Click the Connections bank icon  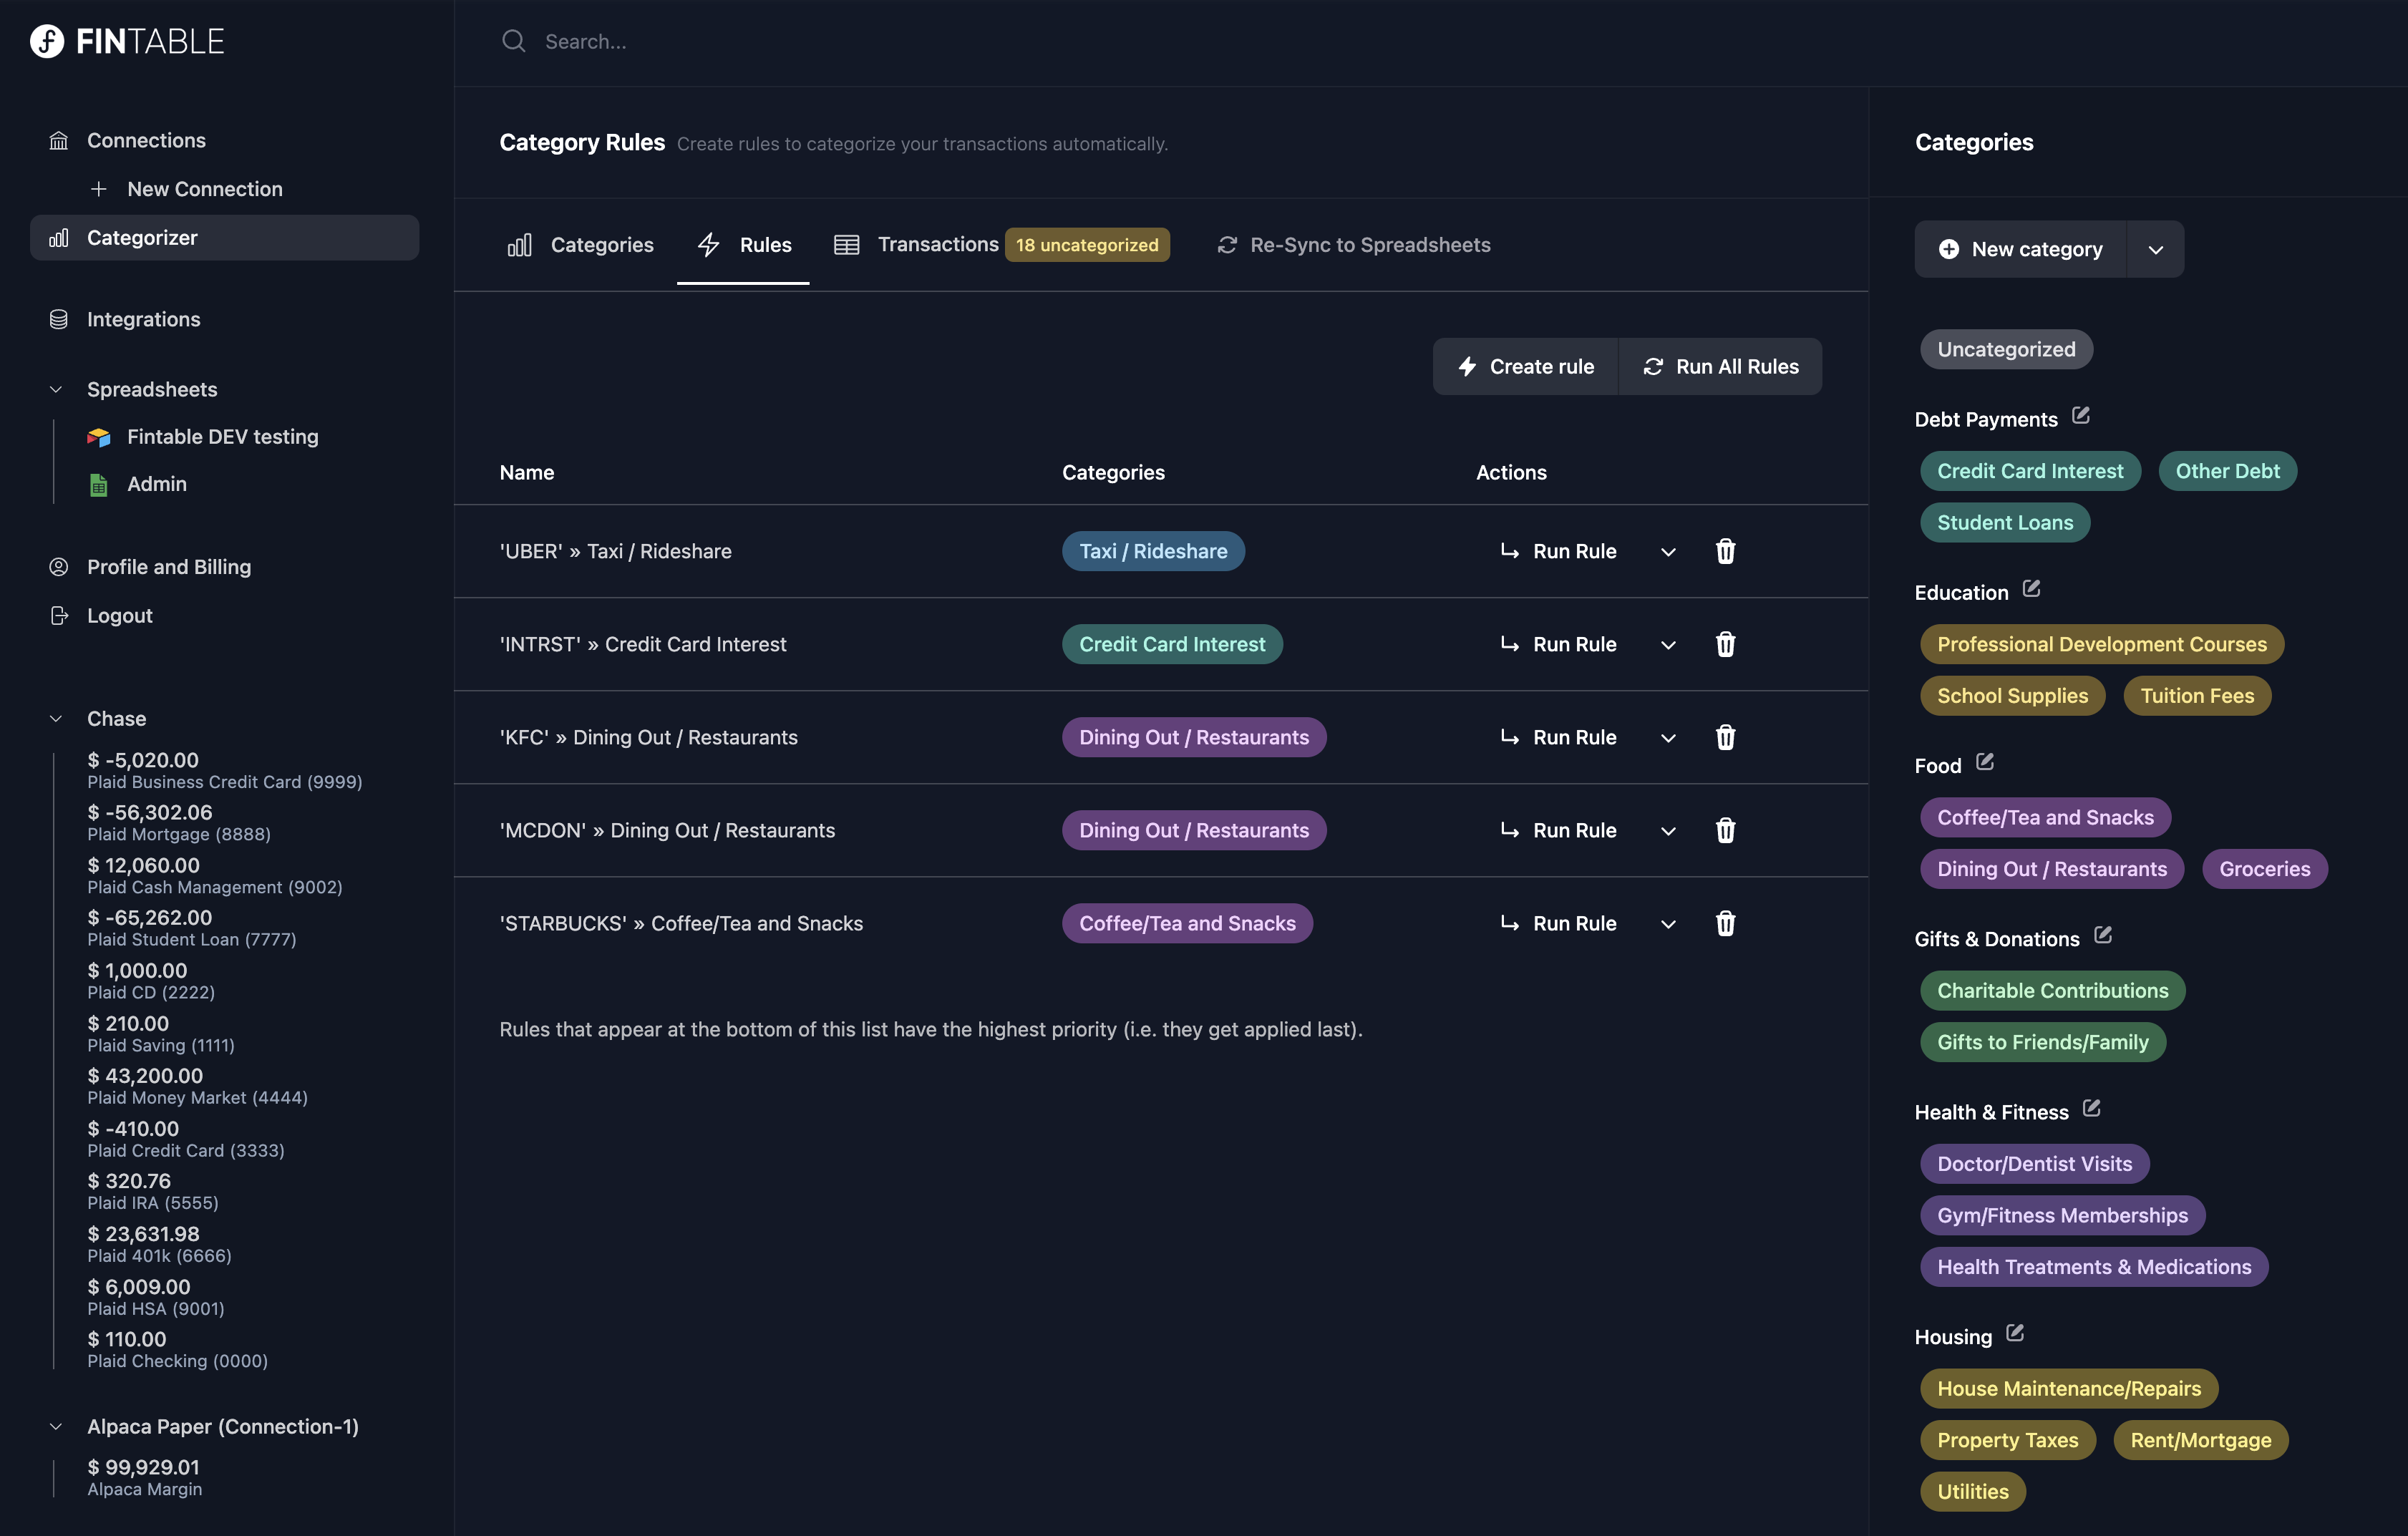pyautogui.click(x=59, y=140)
